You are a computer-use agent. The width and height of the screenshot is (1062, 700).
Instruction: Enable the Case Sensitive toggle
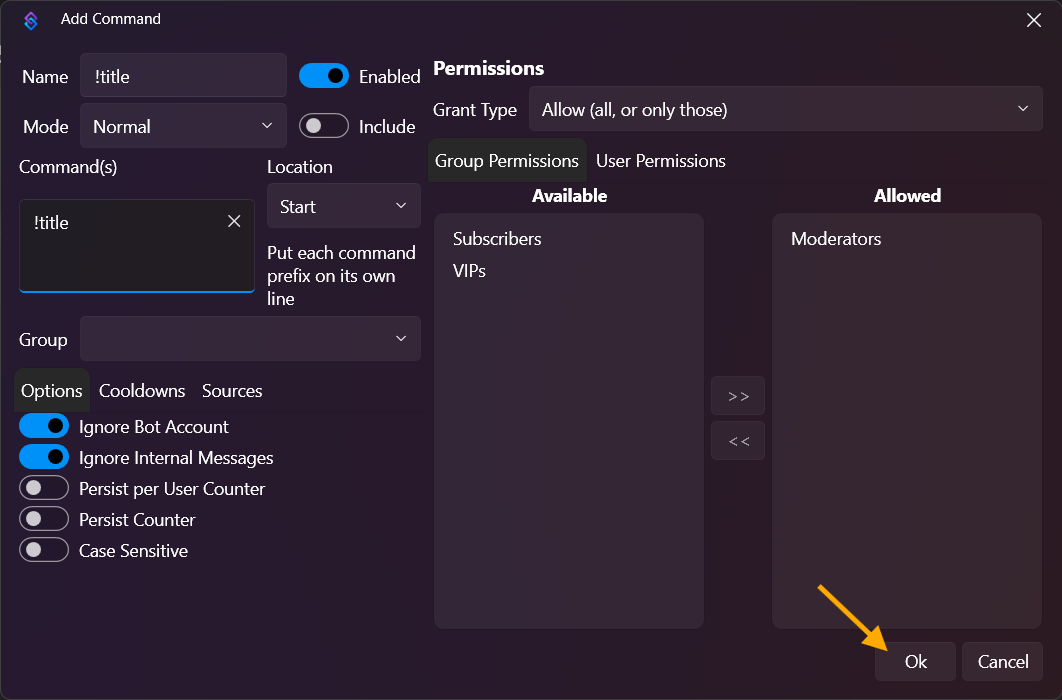point(44,550)
